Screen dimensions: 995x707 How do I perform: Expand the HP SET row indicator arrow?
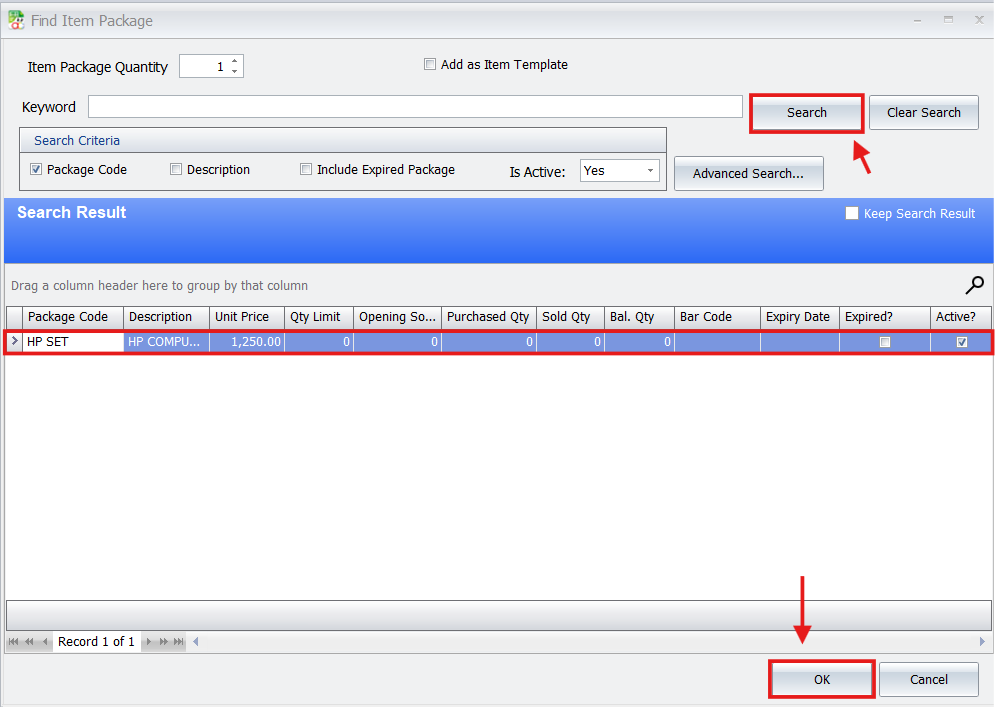(14, 342)
